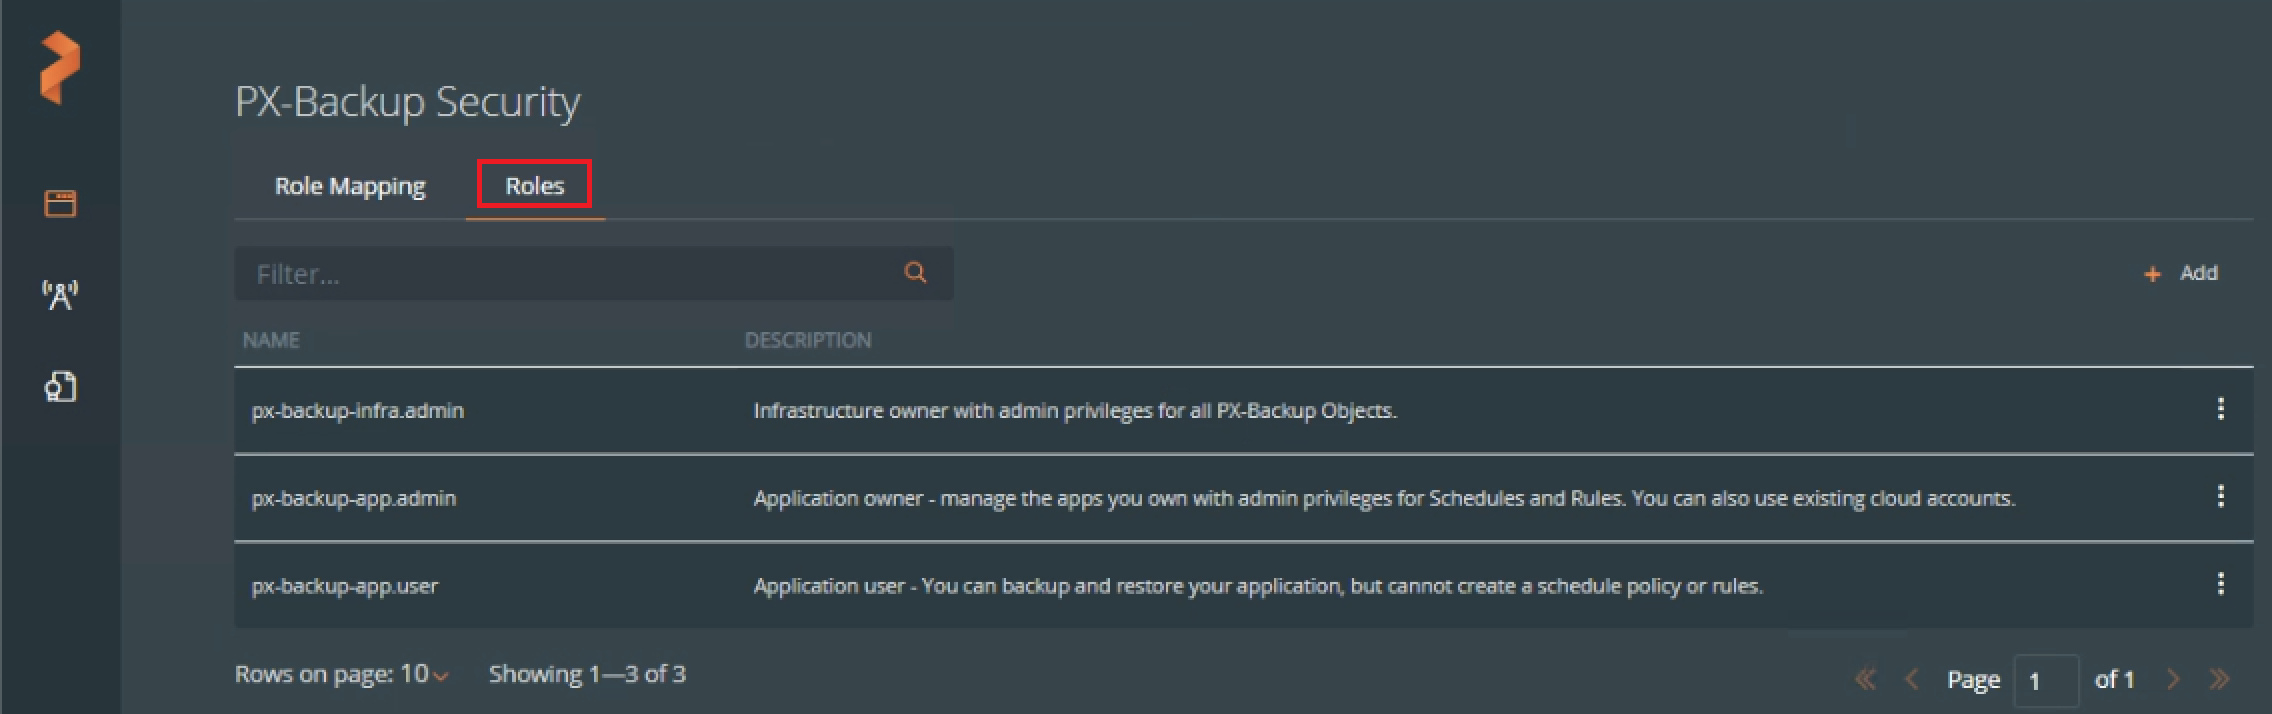Select the Roles tab
The width and height of the screenshot is (2272, 714).
[x=535, y=186]
